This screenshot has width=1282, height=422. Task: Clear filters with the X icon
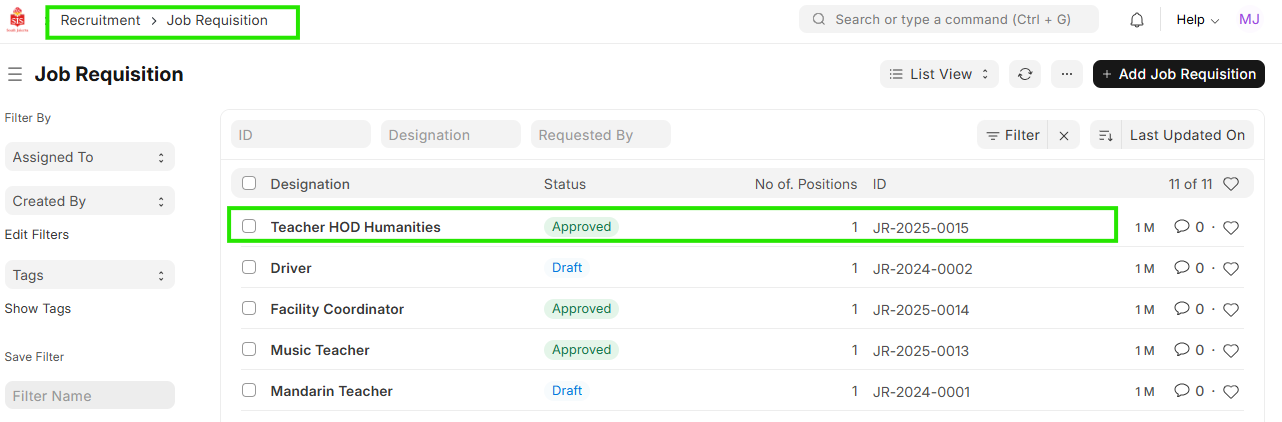[x=1064, y=135]
